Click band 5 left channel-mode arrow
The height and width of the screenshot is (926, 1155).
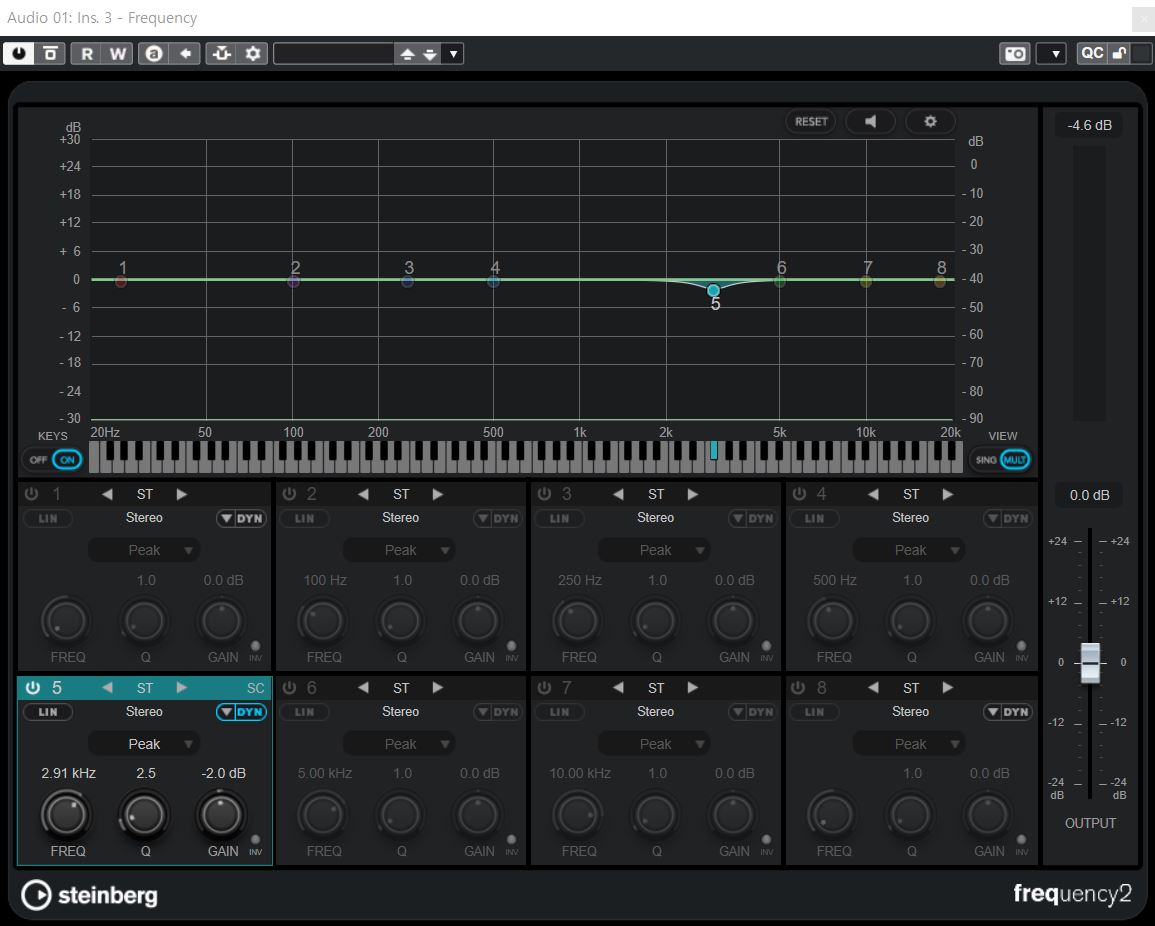(x=108, y=687)
